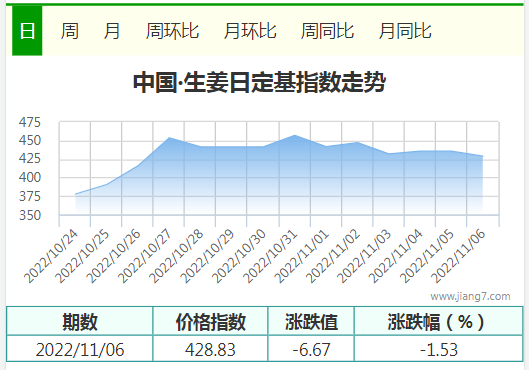Click y-axis value 375
Viewport: 529px width, 370px height.
[30, 196]
